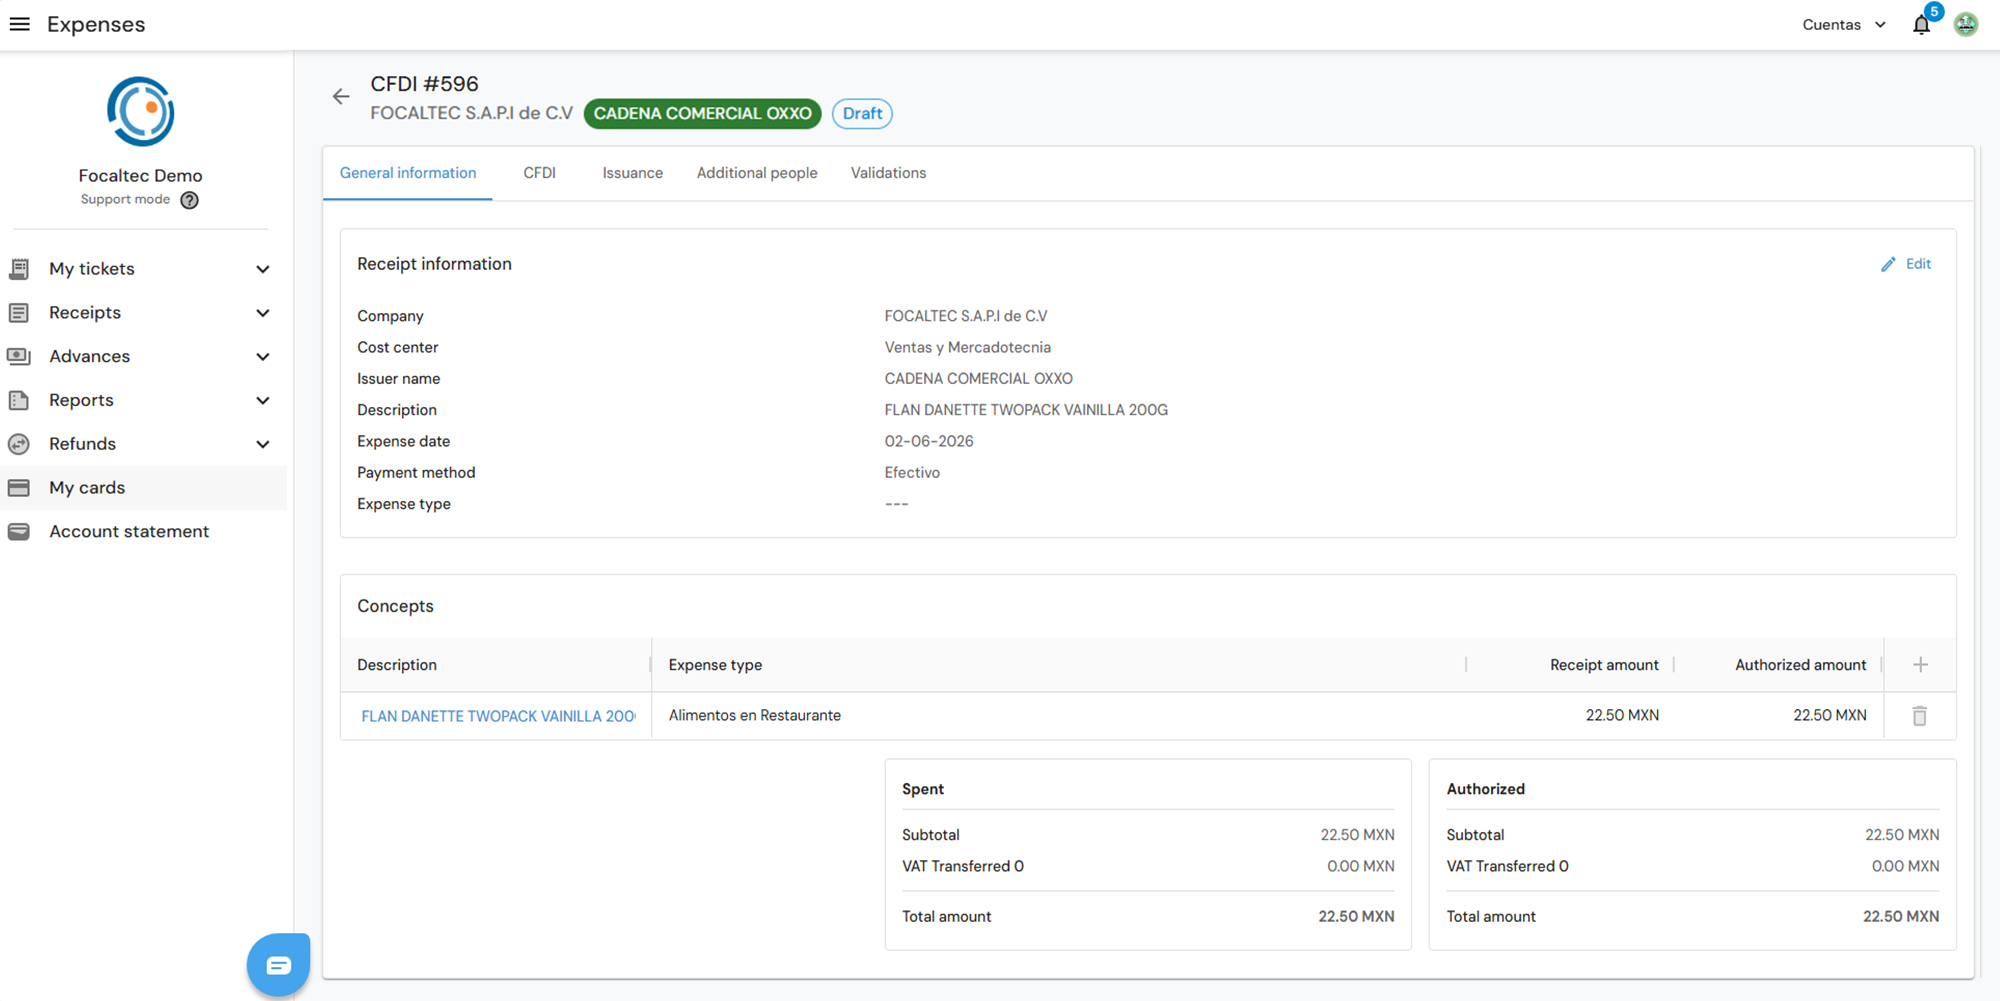Click the Authorized total amount 22.50 MXN
Screen dimensions: 2000x1001
click(x=1901, y=917)
